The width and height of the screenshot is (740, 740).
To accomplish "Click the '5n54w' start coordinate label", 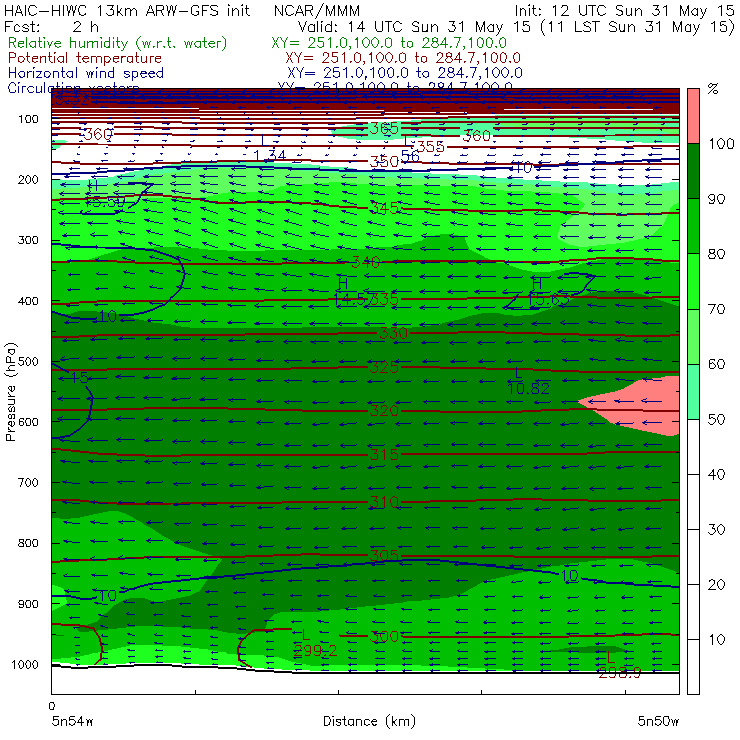I will [x=72, y=721].
